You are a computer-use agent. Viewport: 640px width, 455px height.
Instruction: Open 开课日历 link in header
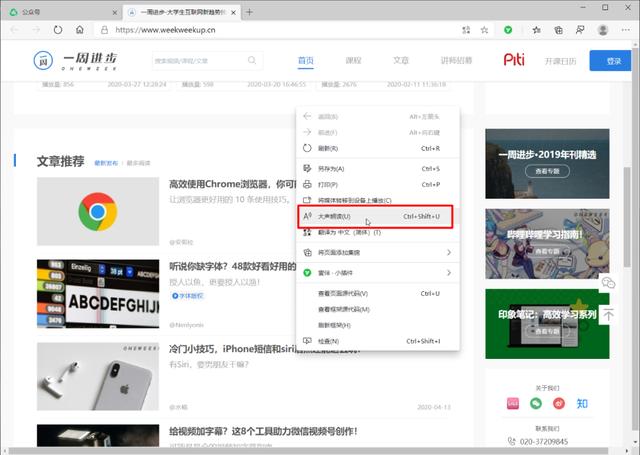point(560,61)
